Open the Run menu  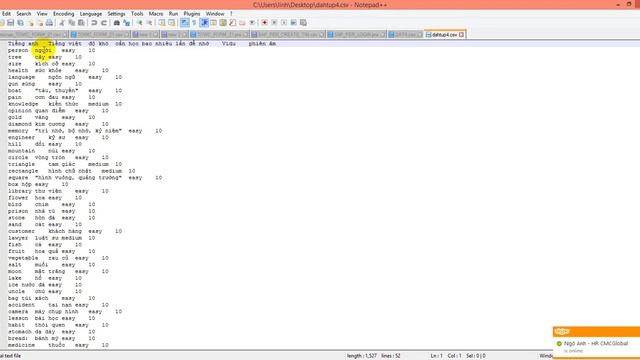173,13
